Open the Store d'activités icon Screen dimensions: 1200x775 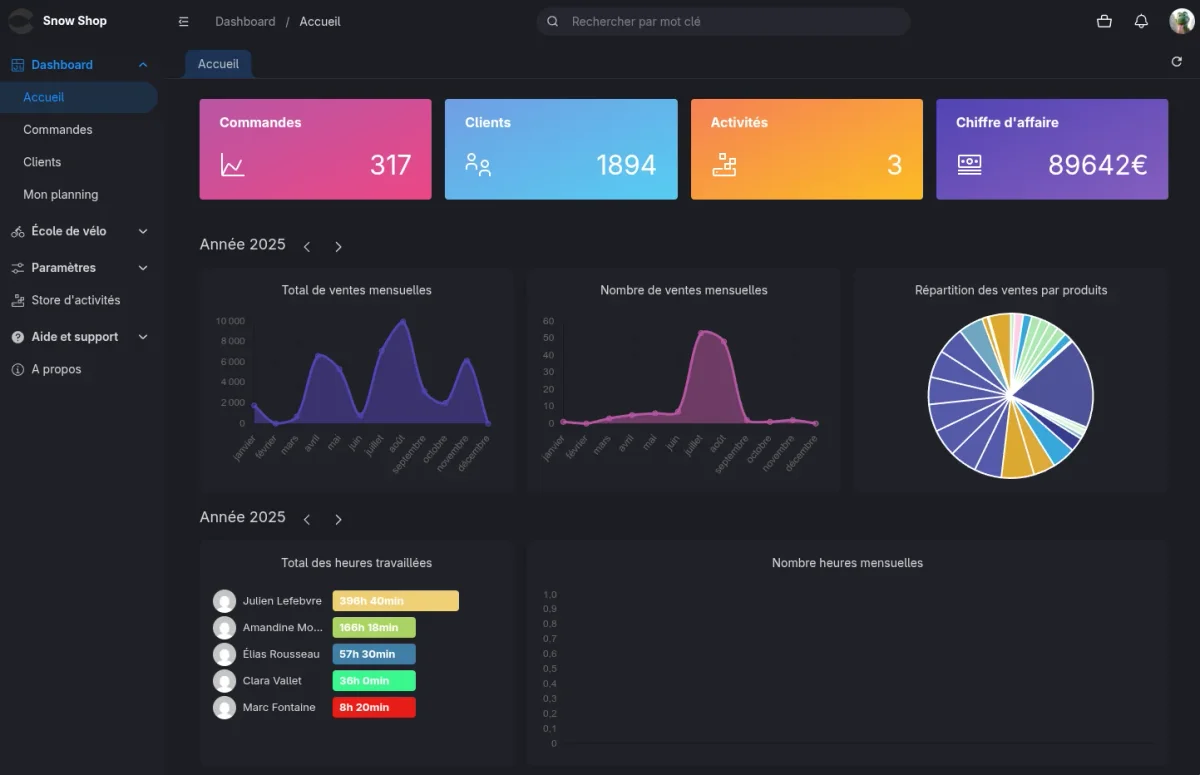17,300
